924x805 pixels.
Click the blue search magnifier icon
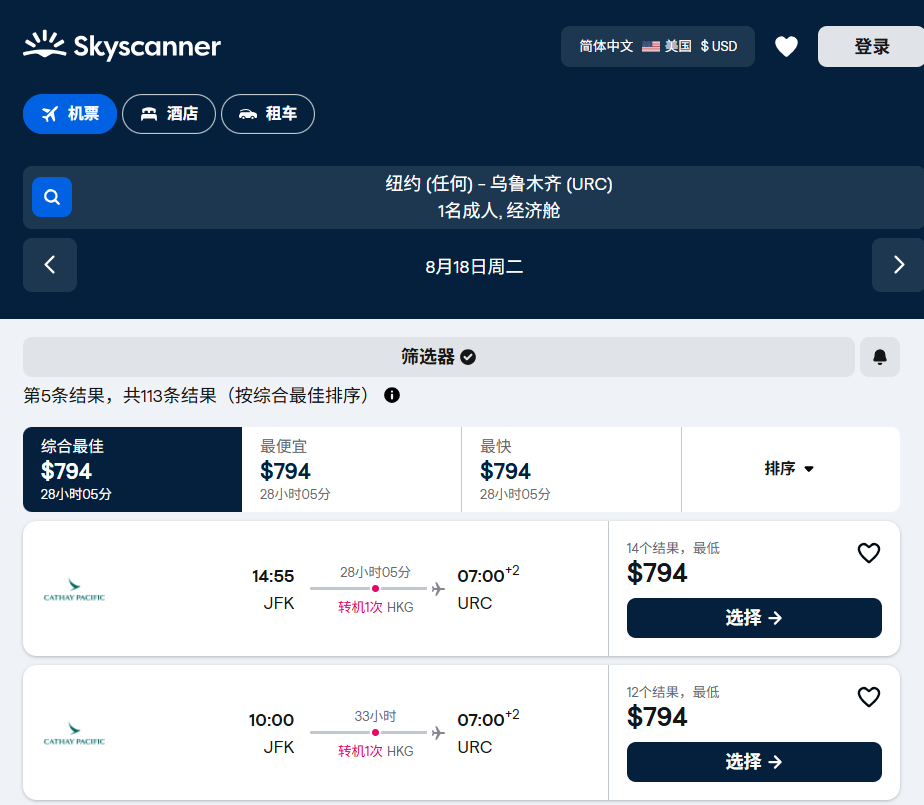click(52, 197)
